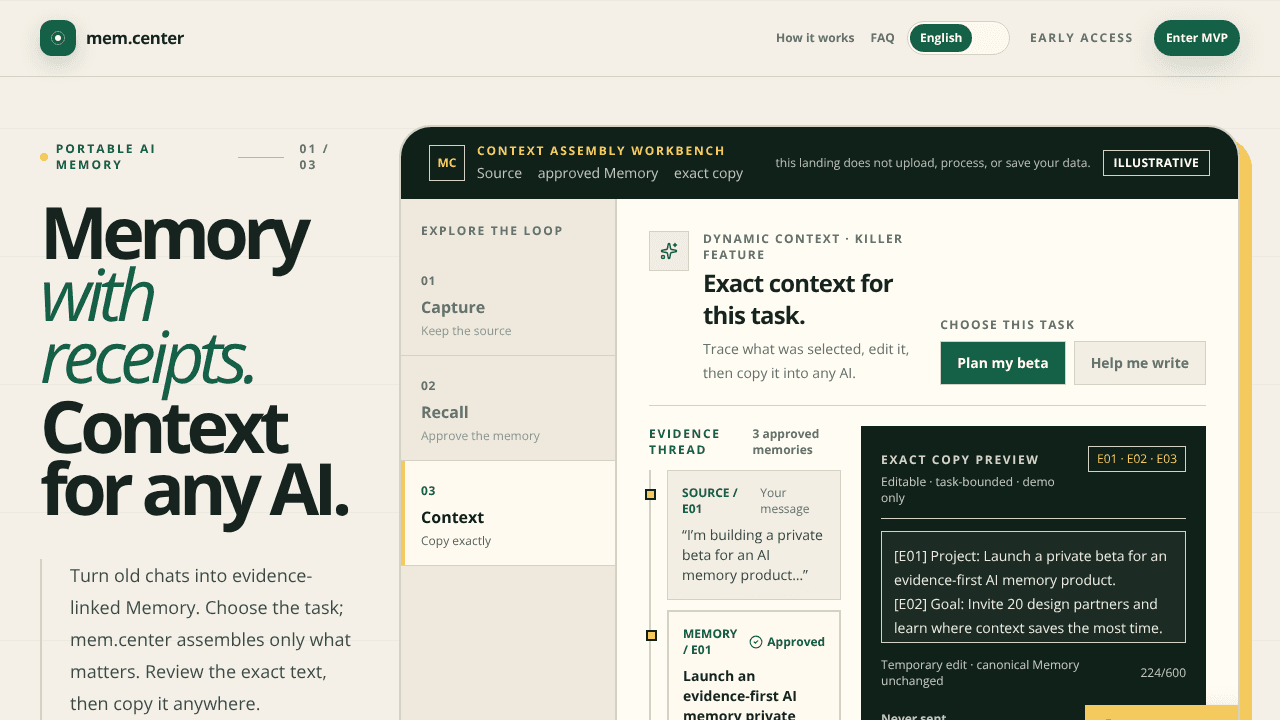Choose the Help me write task
This screenshot has width=1280, height=720.
click(x=1140, y=363)
